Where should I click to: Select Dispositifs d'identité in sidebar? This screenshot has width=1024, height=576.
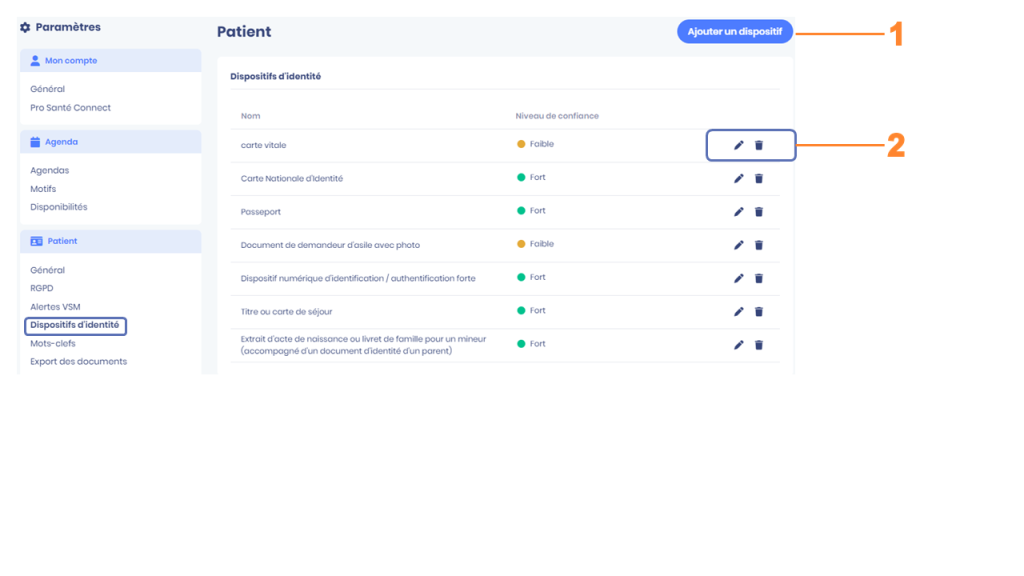click(75, 325)
